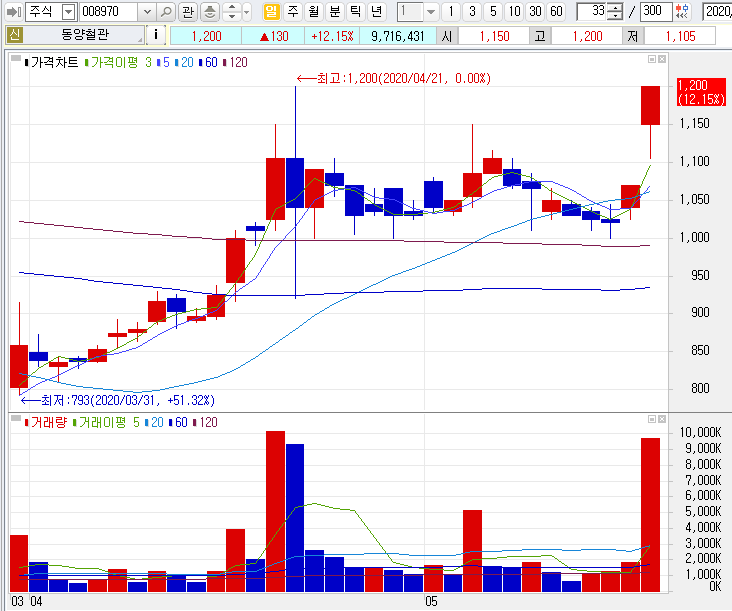This screenshot has height=611, width=732.
Task: Click the arrow icon left of 주식 dropdown
Action: pos(14,12)
